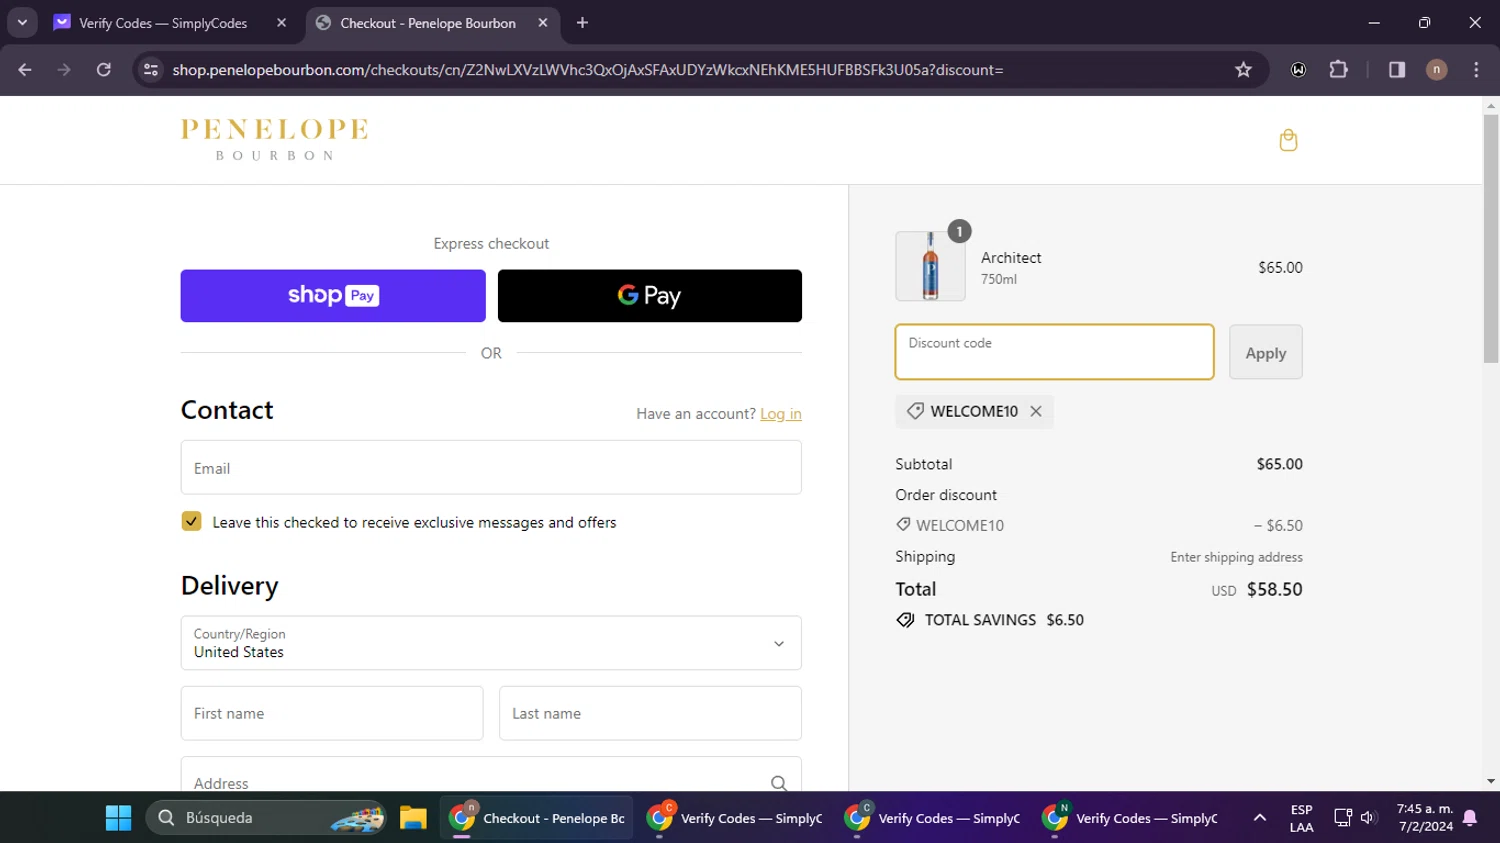Uncheck the exclusive messages and offers checkbox
Image resolution: width=1500 pixels, height=843 pixels.
click(x=191, y=521)
